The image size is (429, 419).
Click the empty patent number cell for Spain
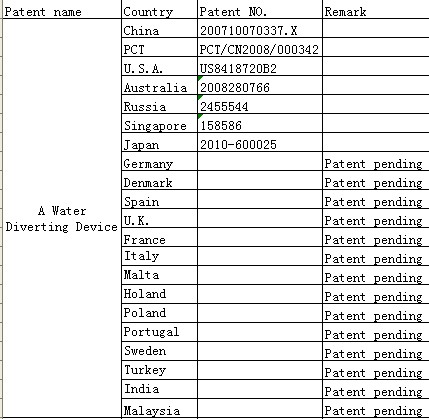260,199
